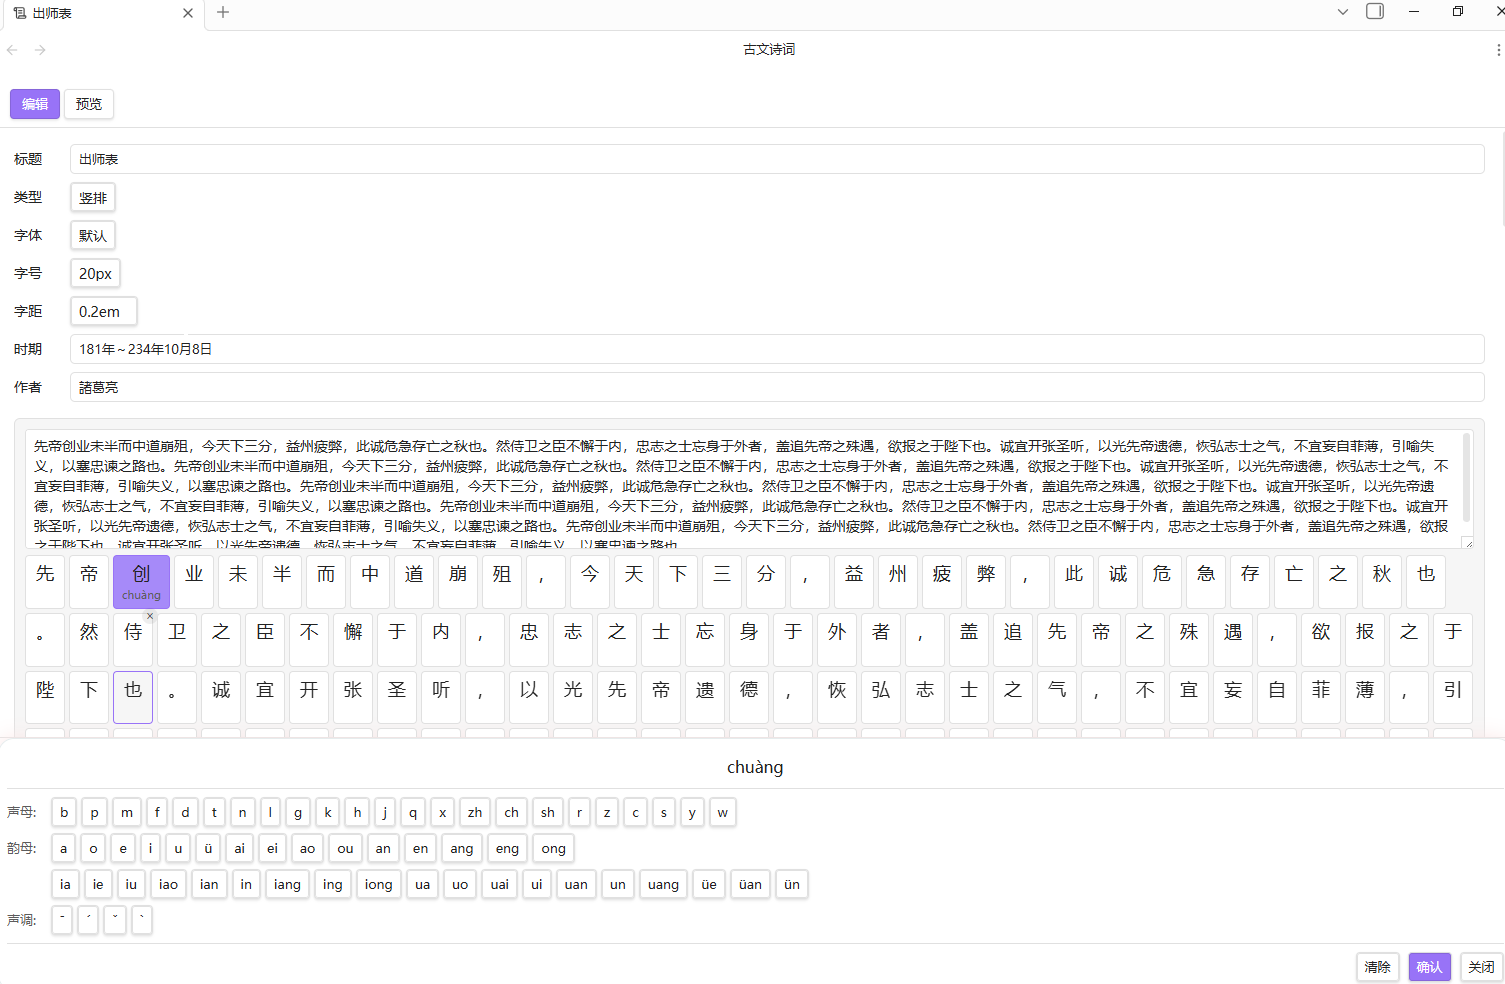
Task: Select the 弊 character tile
Action: coord(986,581)
